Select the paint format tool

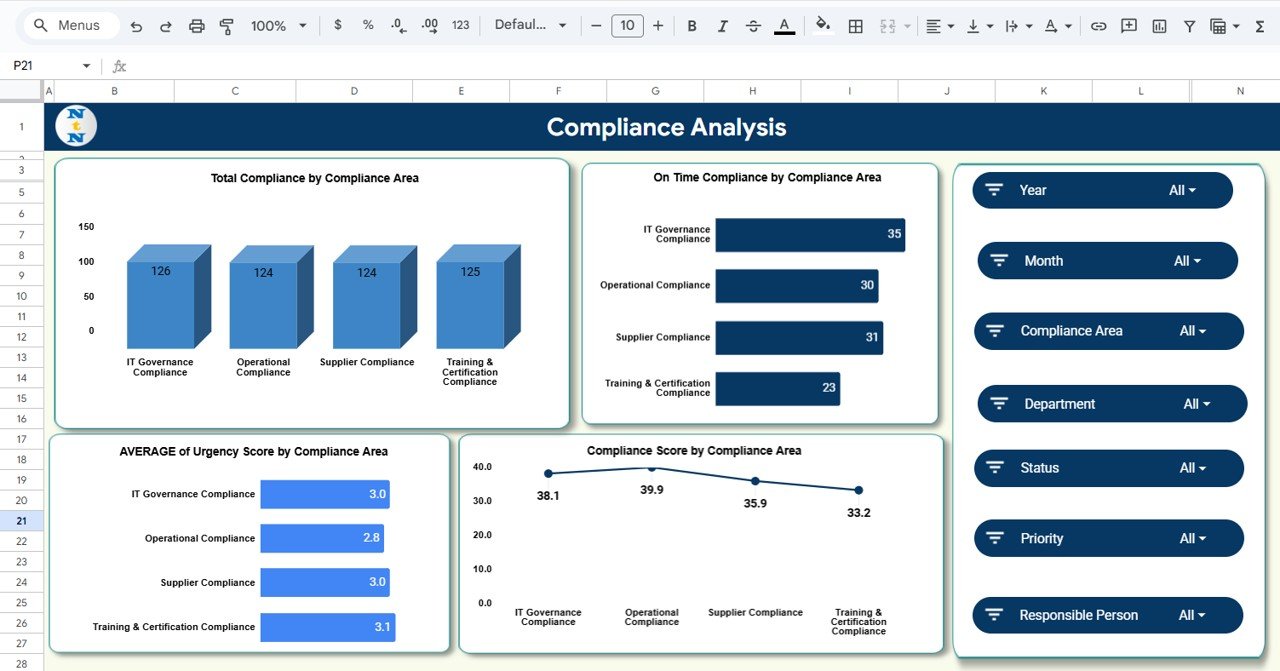point(227,26)
